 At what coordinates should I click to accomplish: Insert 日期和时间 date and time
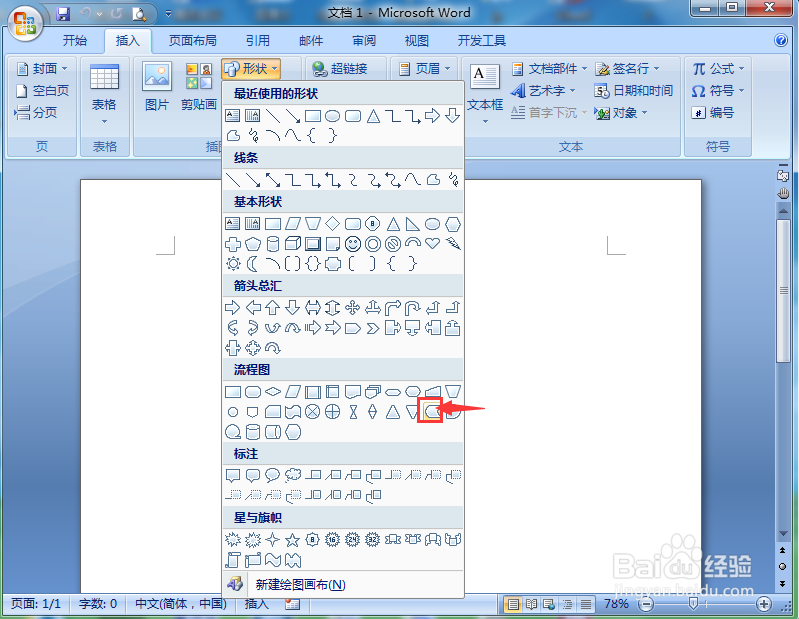pyautogui.click(x=633, y=91)
